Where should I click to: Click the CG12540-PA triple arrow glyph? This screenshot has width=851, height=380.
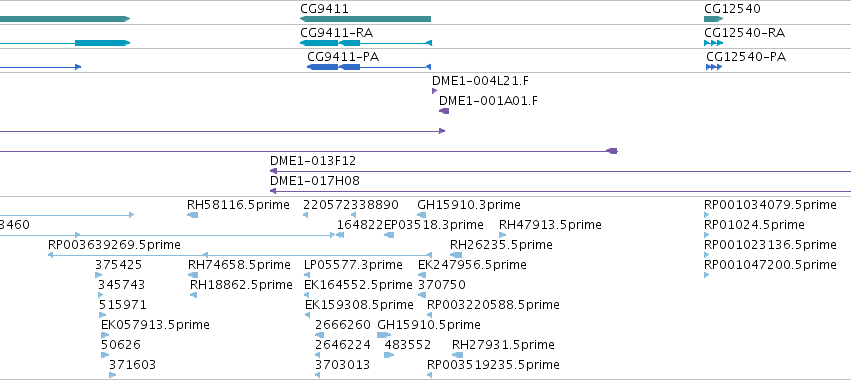tap(714, 67)
